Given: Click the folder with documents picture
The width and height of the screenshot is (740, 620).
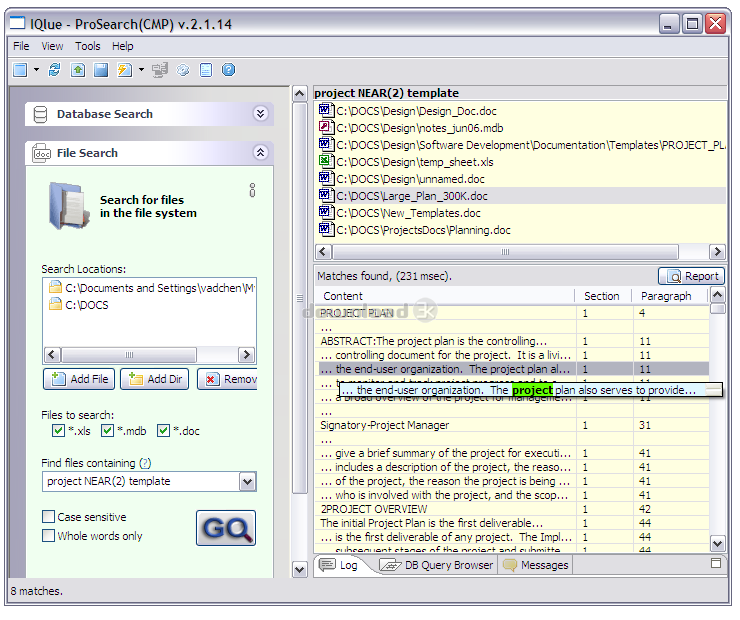Looking at the screenshot, I should point(69,206).
